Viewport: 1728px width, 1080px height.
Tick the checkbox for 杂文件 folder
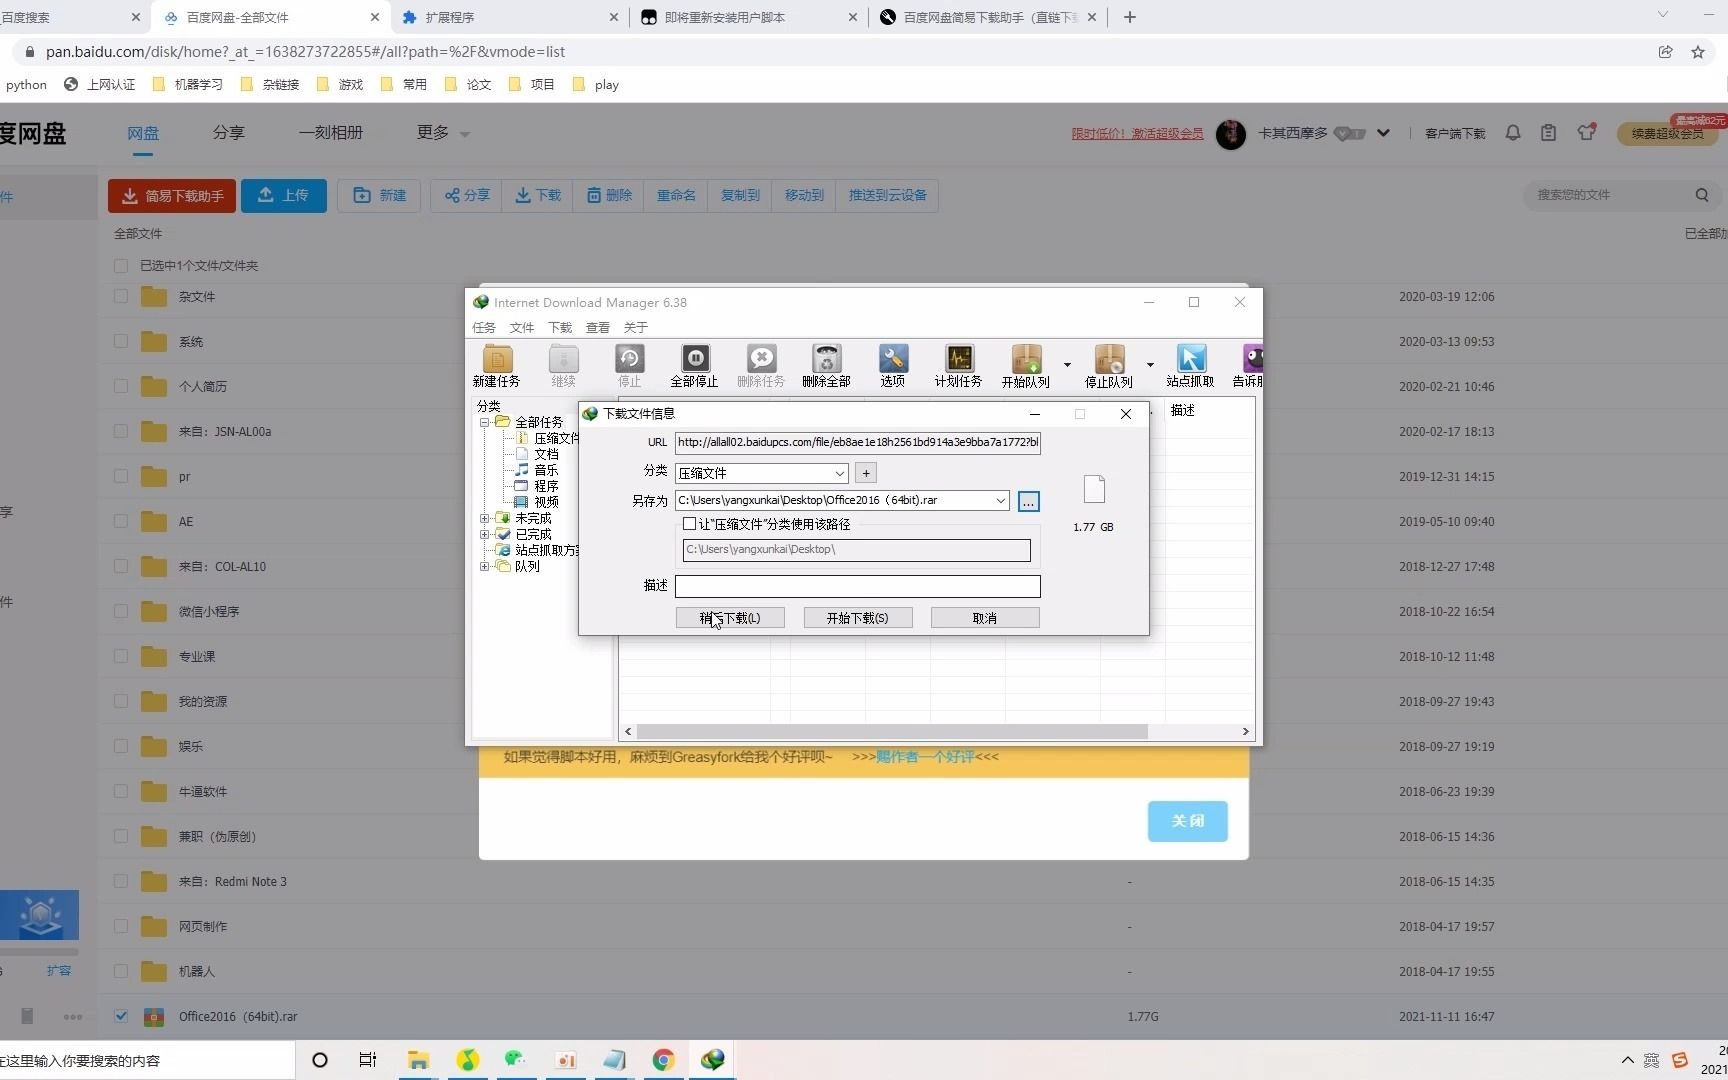click(x=121, y=296)
